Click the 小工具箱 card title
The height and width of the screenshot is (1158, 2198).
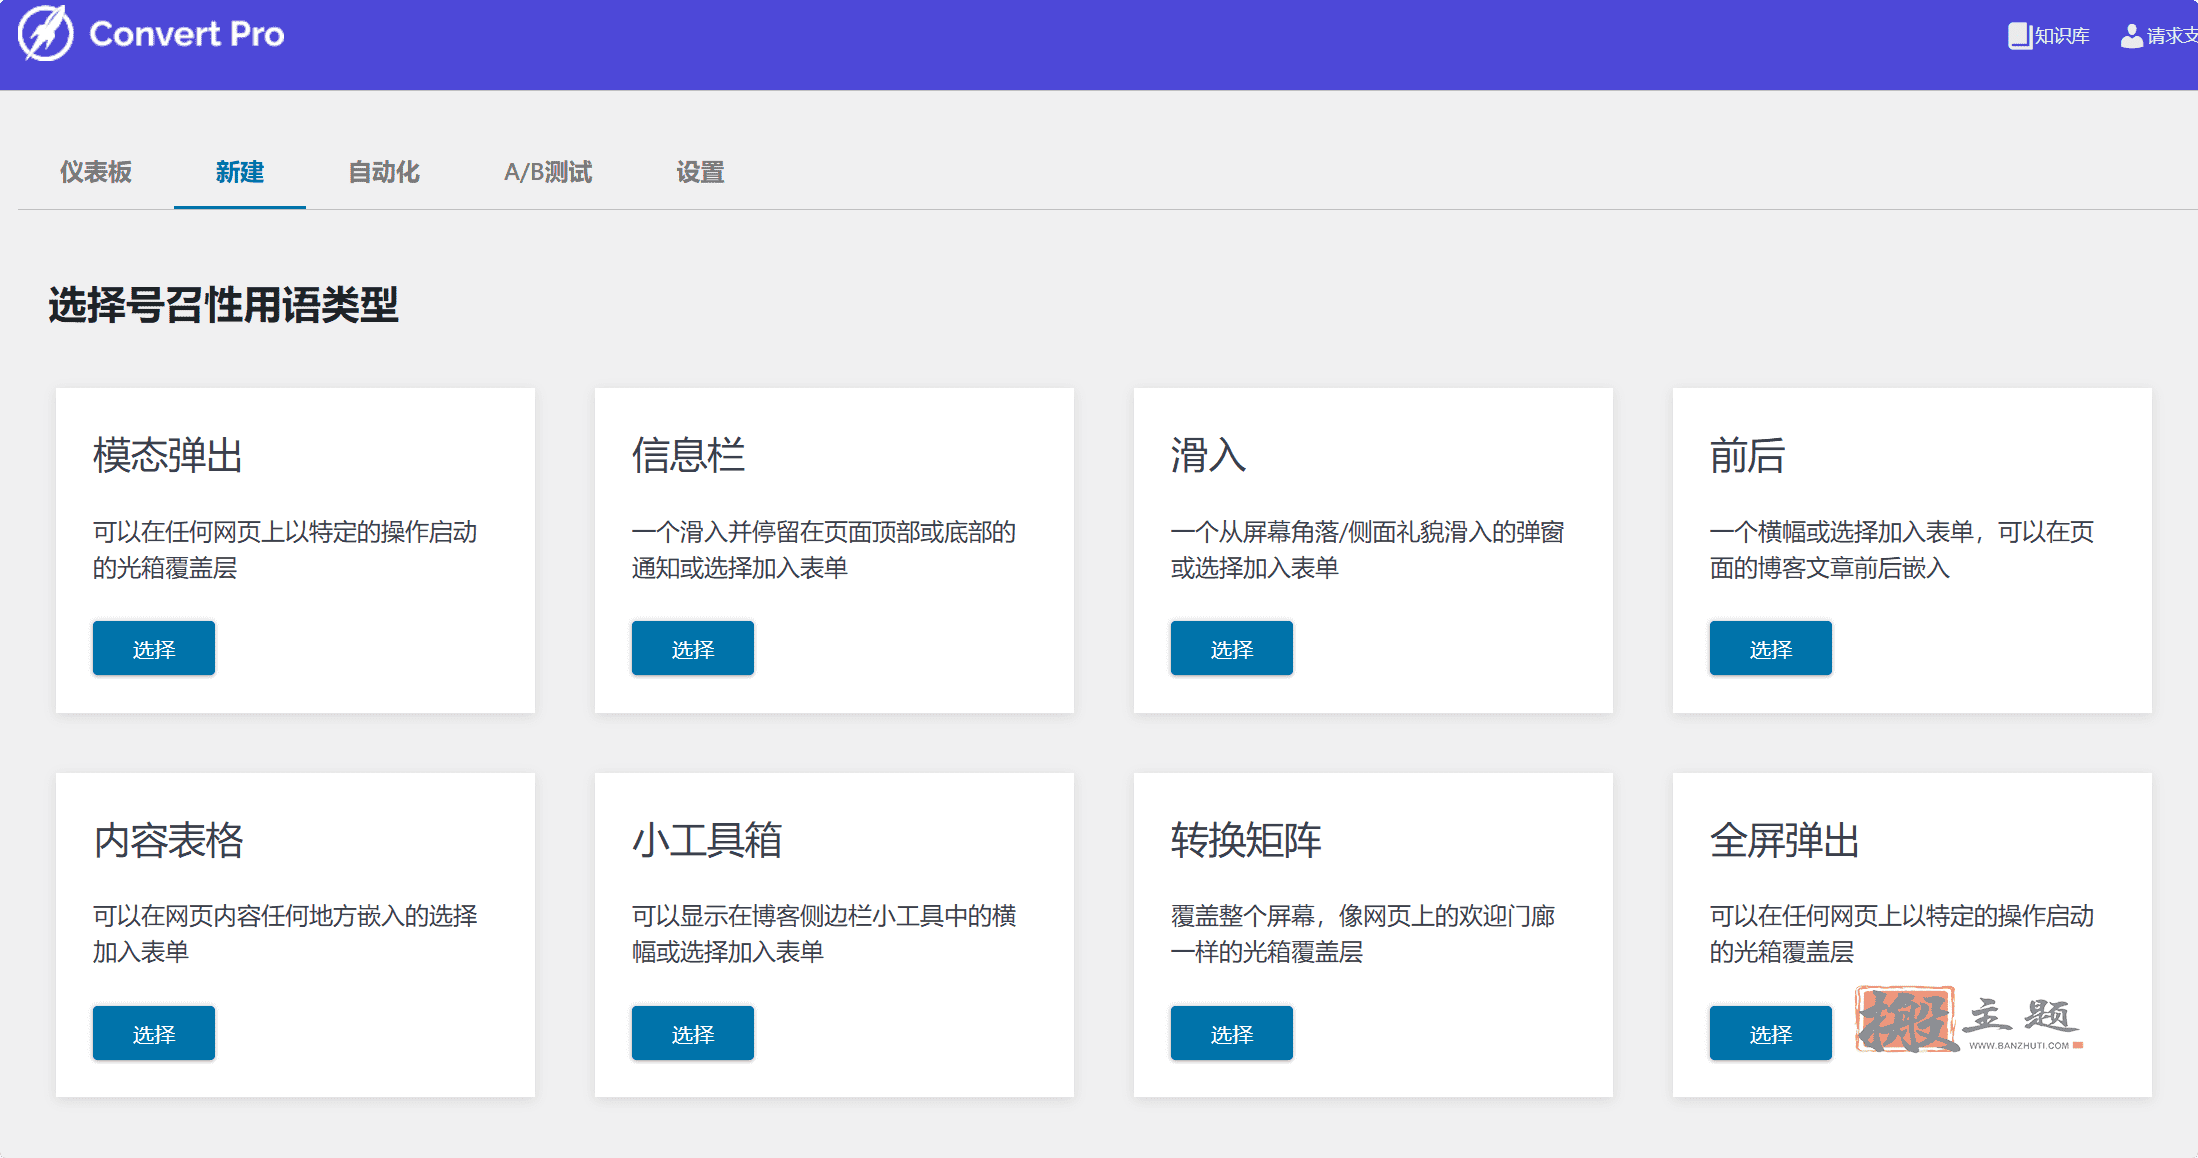pyautogui.click(x=707, y=840)
